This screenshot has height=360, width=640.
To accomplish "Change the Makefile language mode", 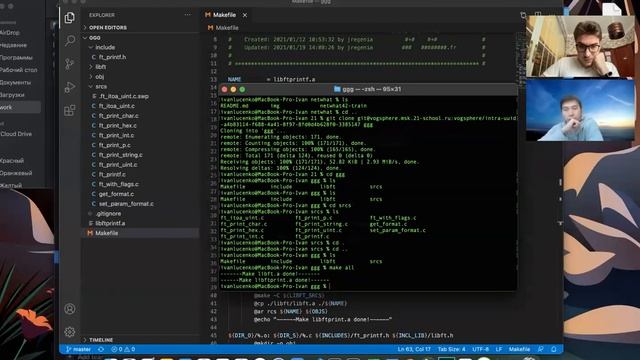I will 519,349.
